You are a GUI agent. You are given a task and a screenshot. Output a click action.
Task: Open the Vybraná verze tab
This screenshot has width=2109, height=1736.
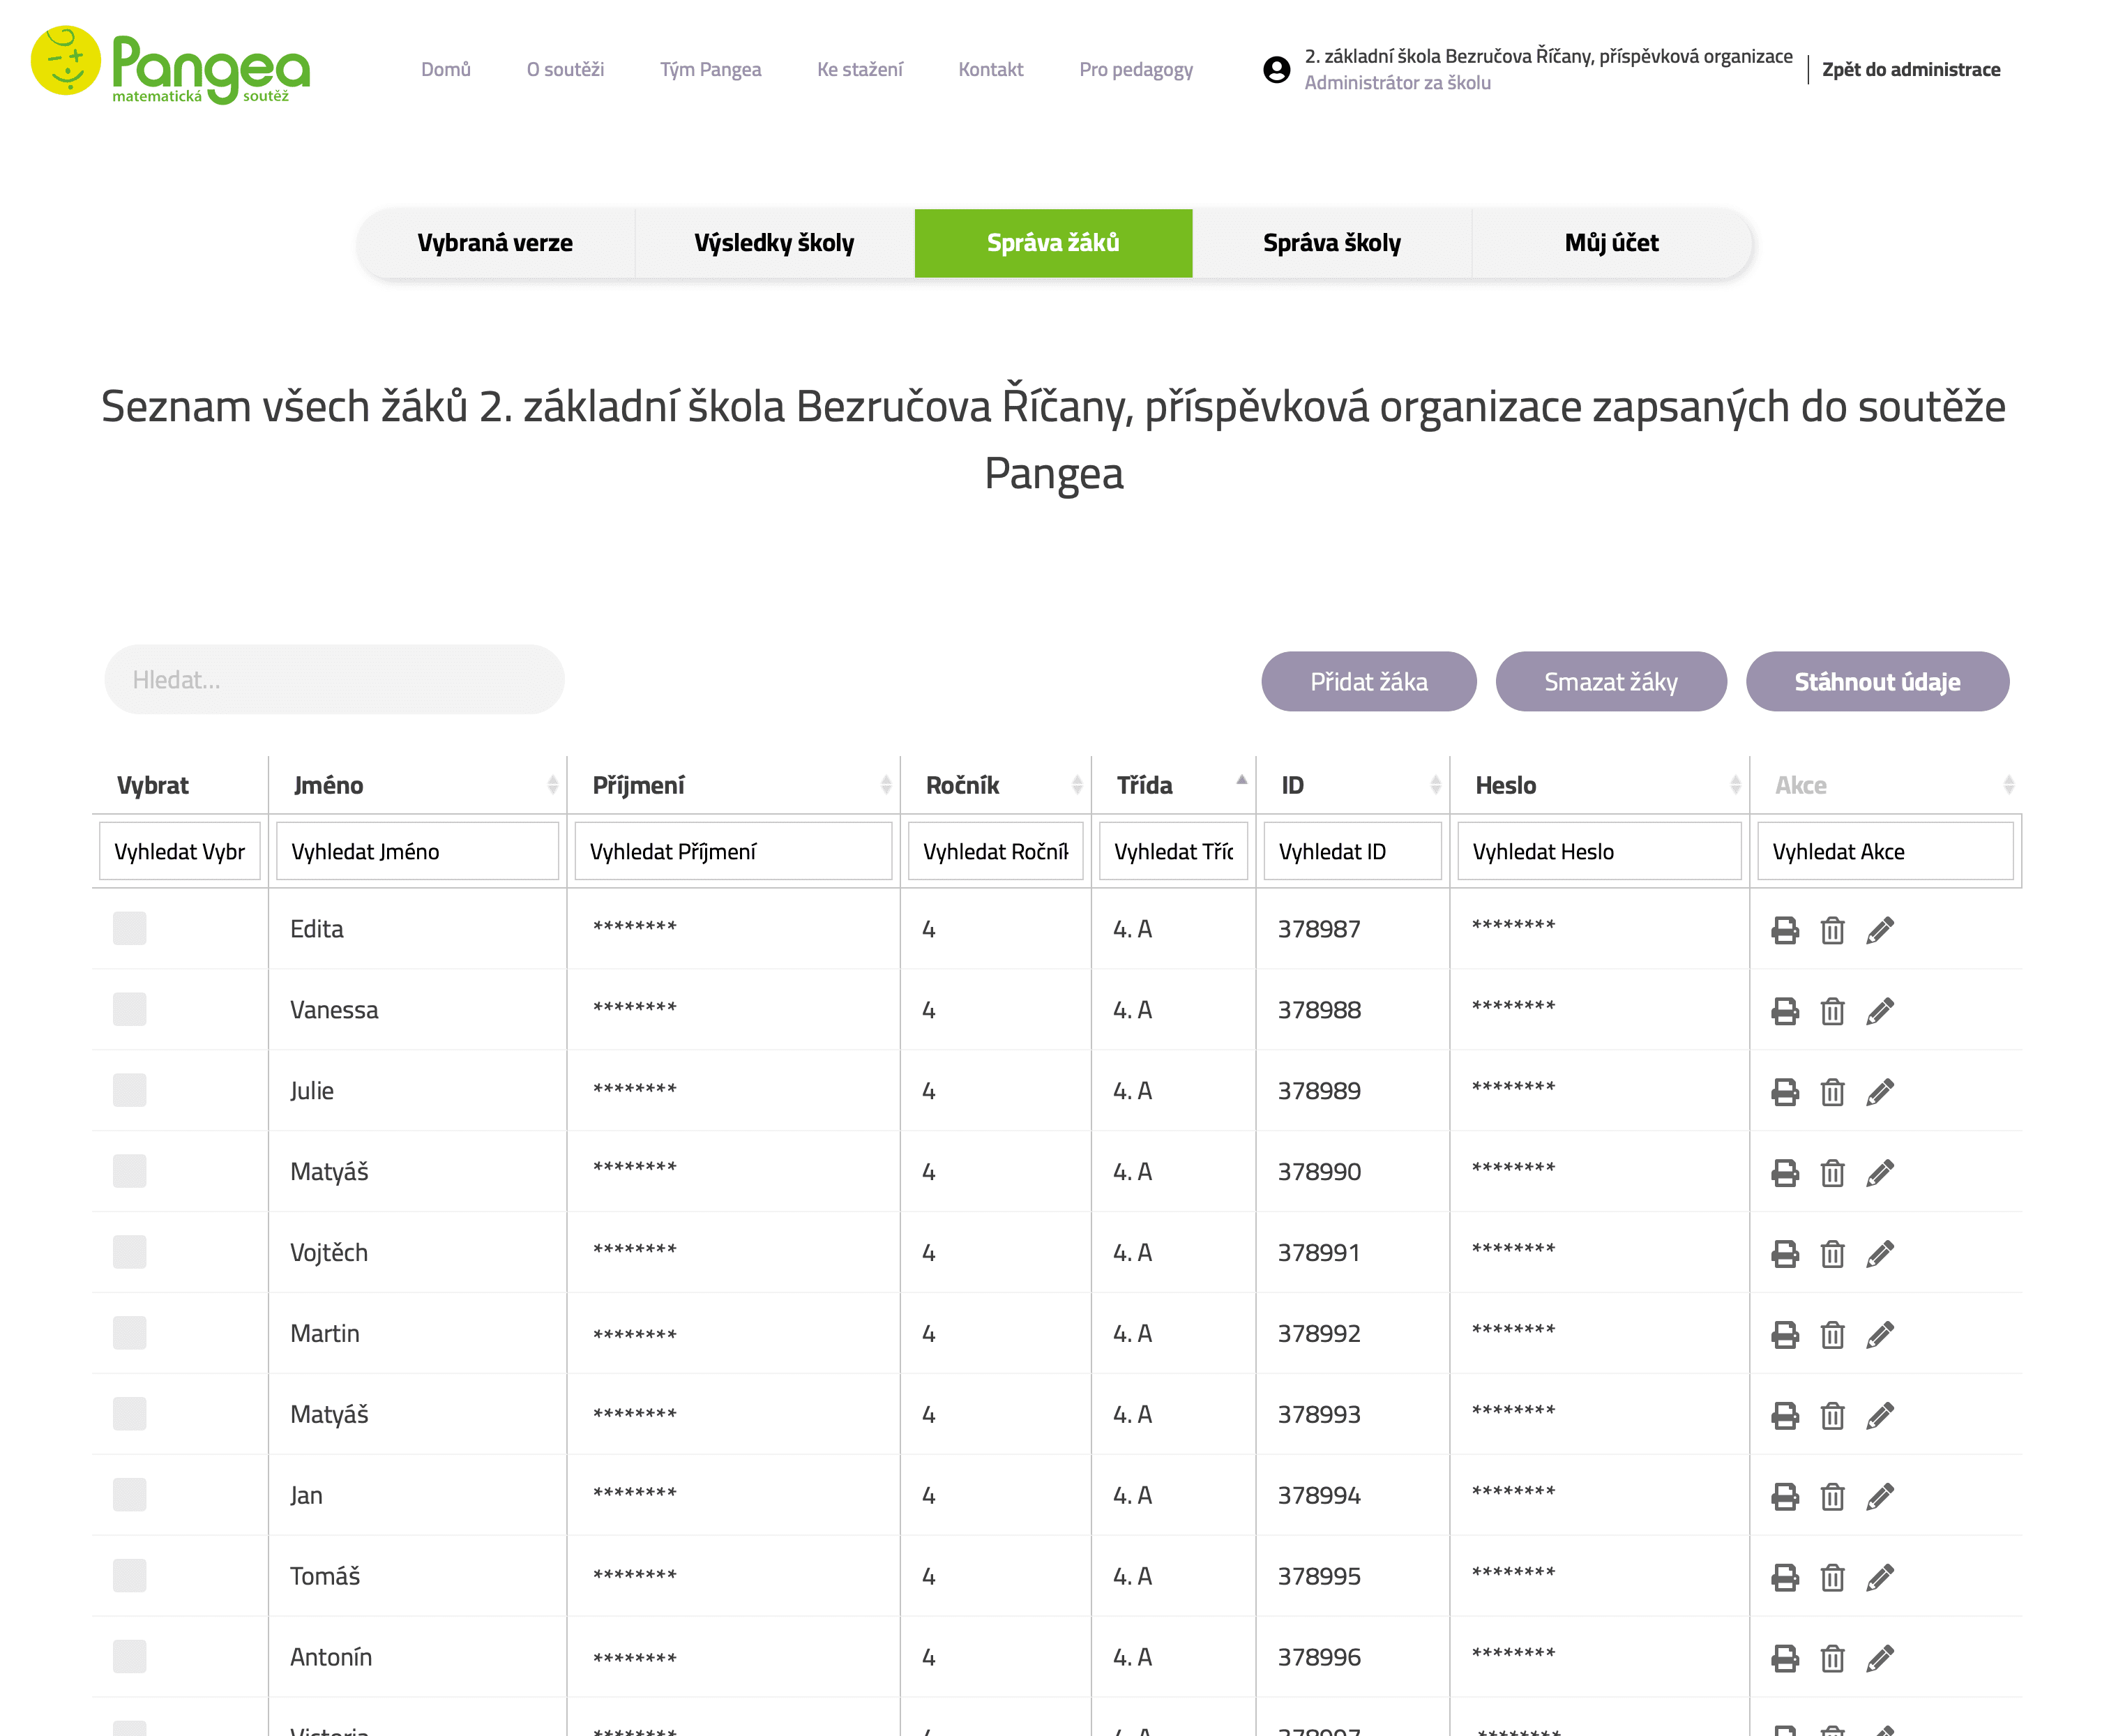tap(495, 243)
